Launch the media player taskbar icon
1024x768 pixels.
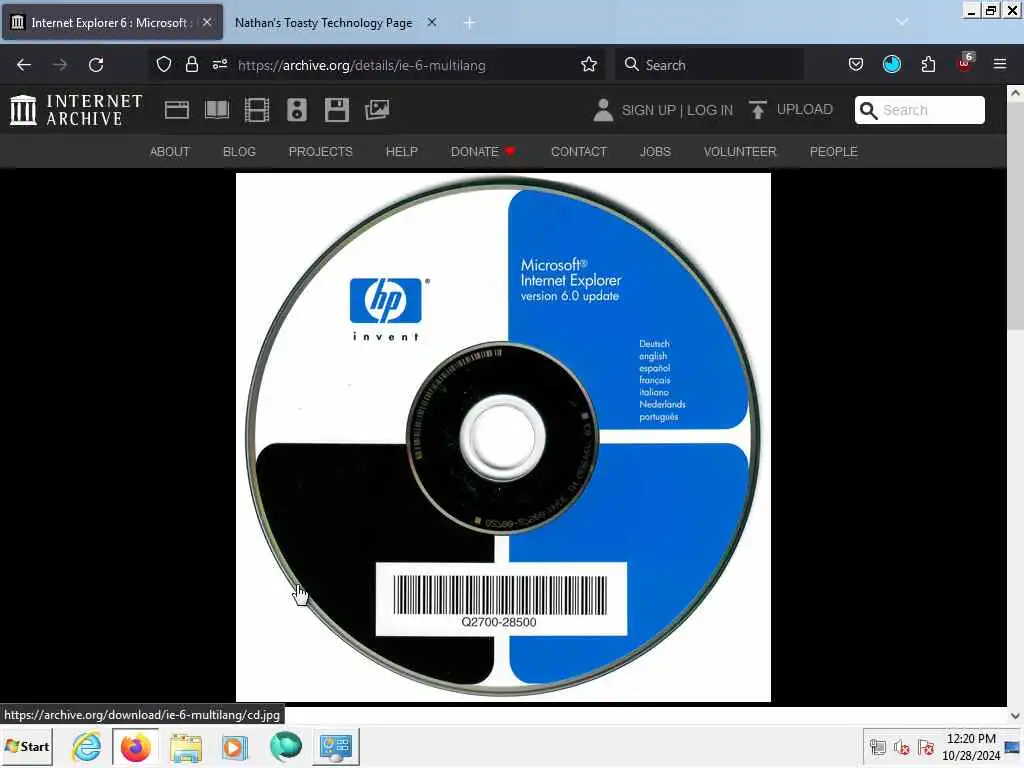(x=235, y=747)
